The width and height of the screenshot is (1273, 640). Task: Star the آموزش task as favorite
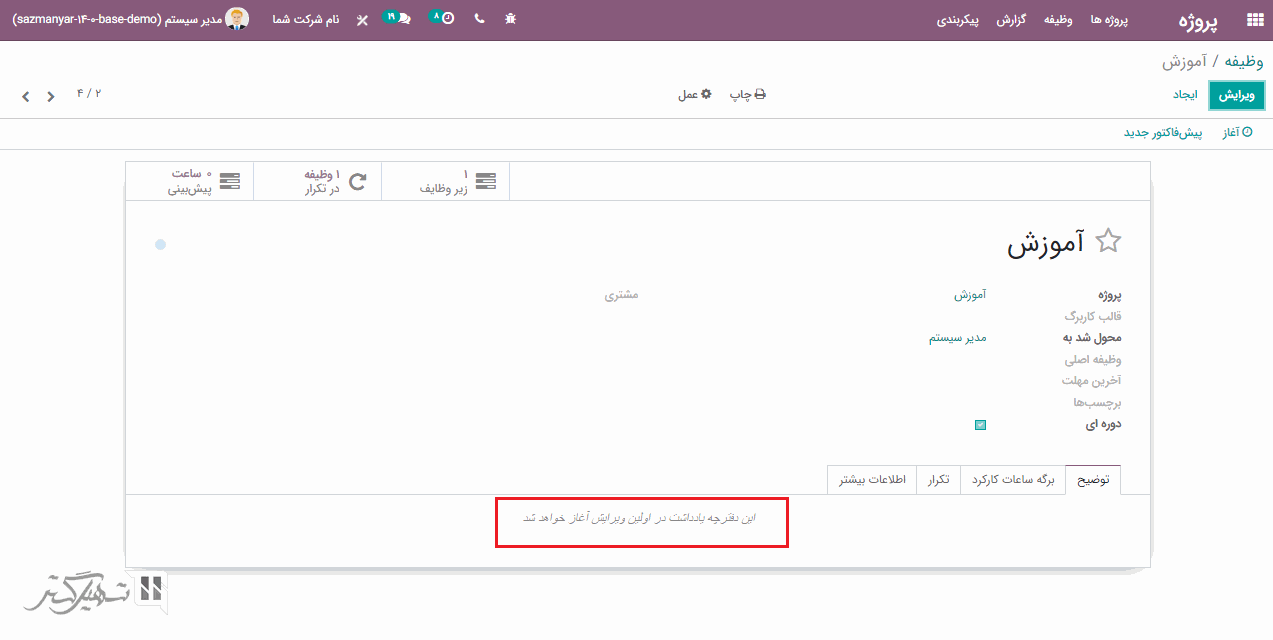[1108, 241]
